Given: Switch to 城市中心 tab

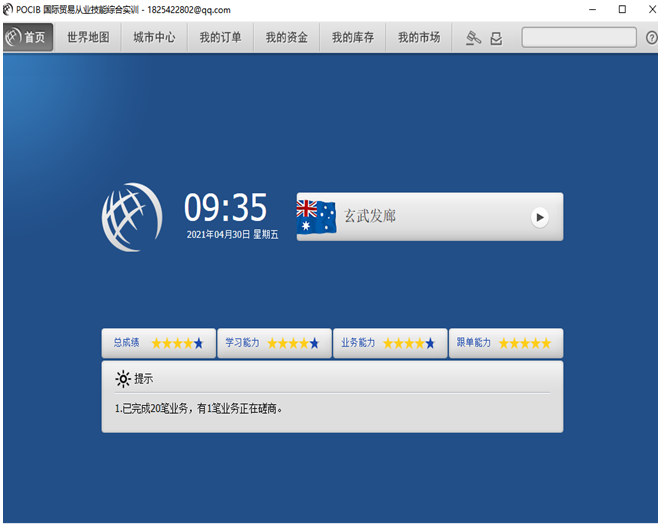Looking at the screenshot, I should [154, 38].
